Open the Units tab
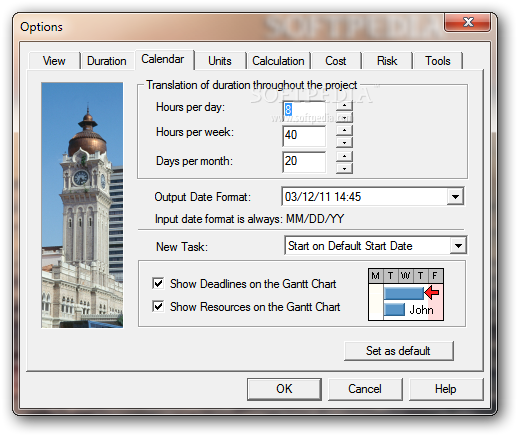This screenshot has height=436, width=518. (x=220, y=61)
